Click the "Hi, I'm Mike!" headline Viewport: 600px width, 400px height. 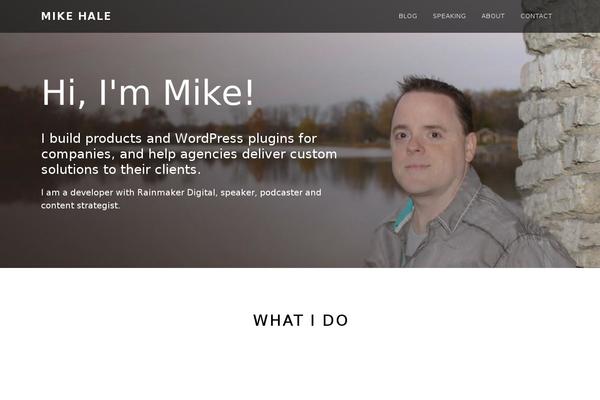(148, 93)
